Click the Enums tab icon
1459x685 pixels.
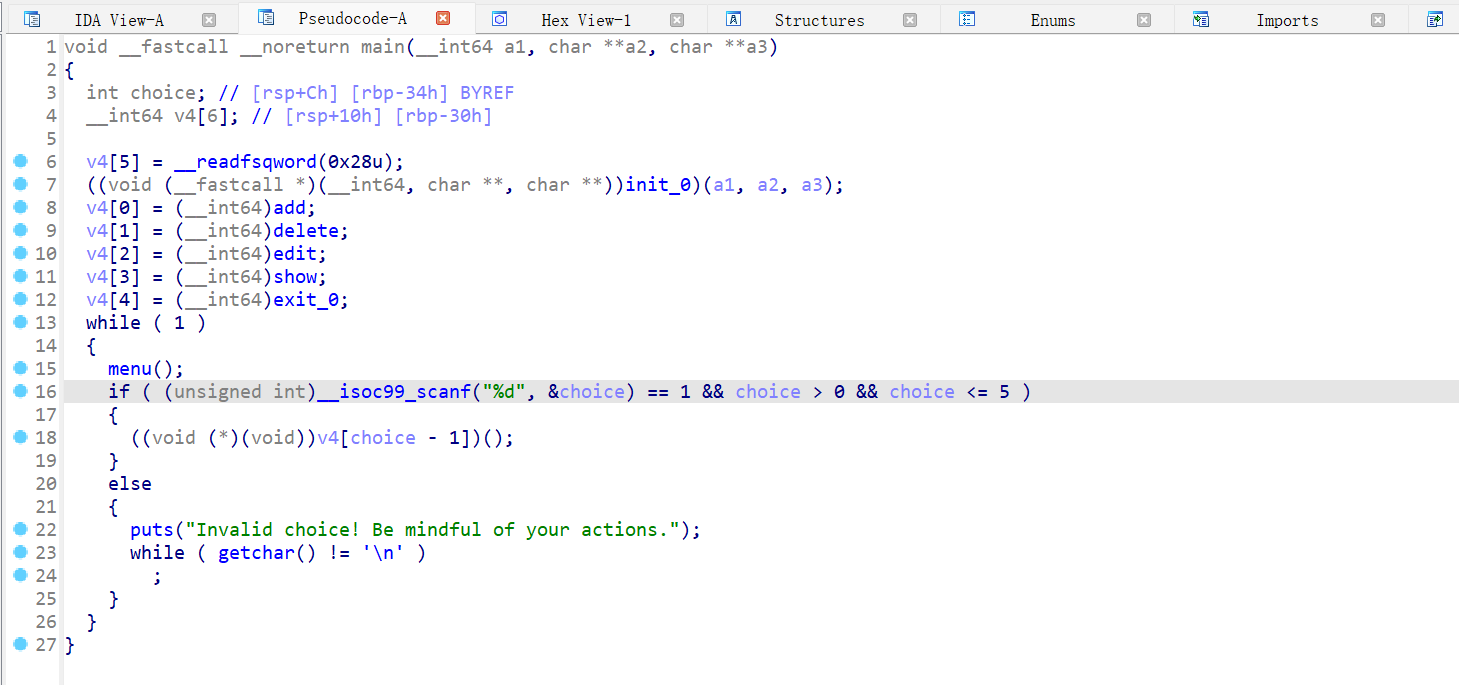click(967, 19)
